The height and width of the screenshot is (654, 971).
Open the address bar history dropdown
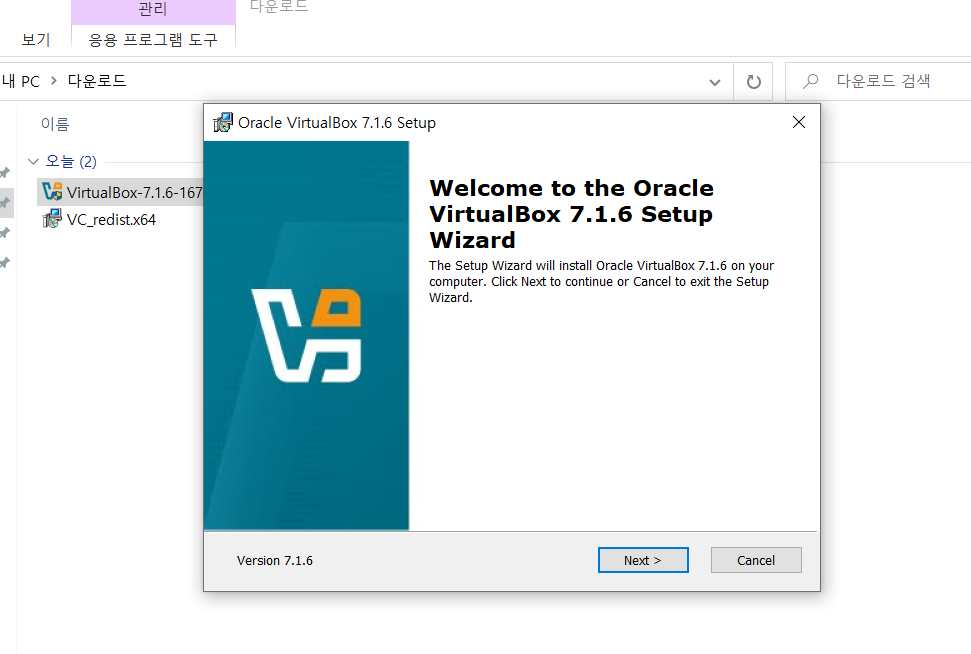click(714, 81)
